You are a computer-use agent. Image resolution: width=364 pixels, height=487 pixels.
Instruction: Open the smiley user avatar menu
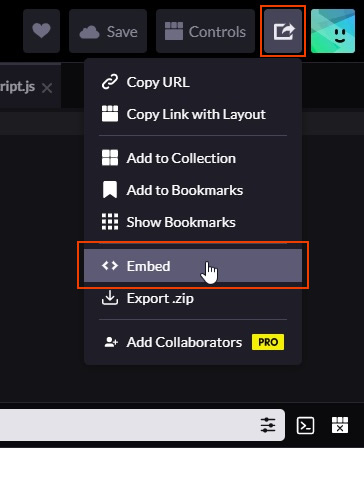333,31
